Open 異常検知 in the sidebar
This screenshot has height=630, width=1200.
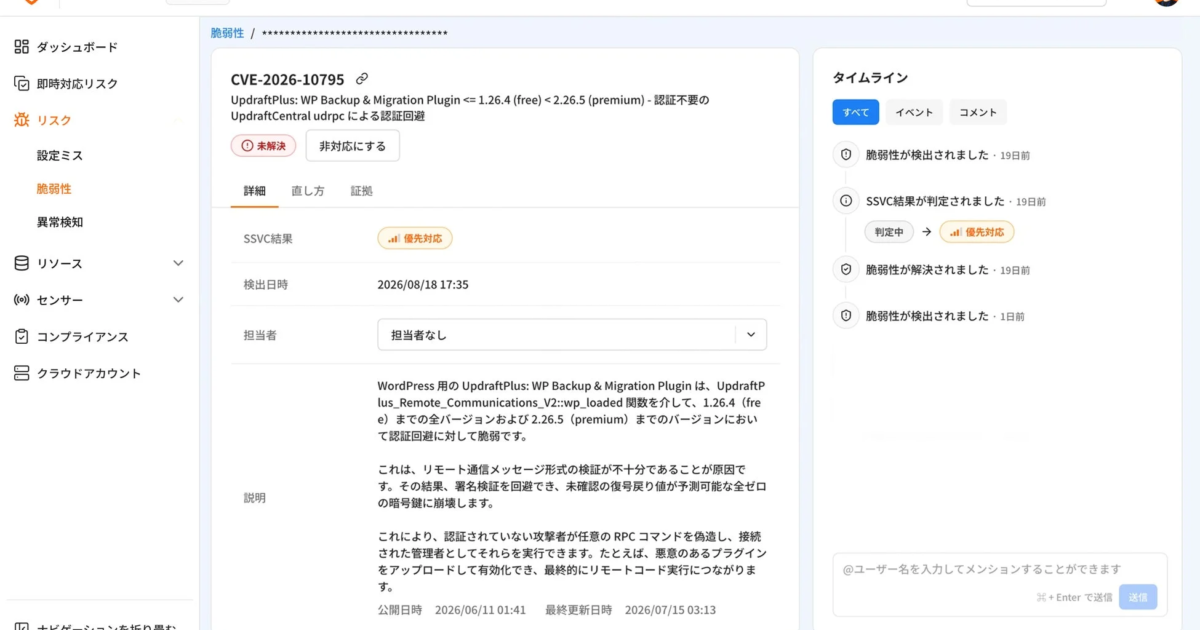60,222
